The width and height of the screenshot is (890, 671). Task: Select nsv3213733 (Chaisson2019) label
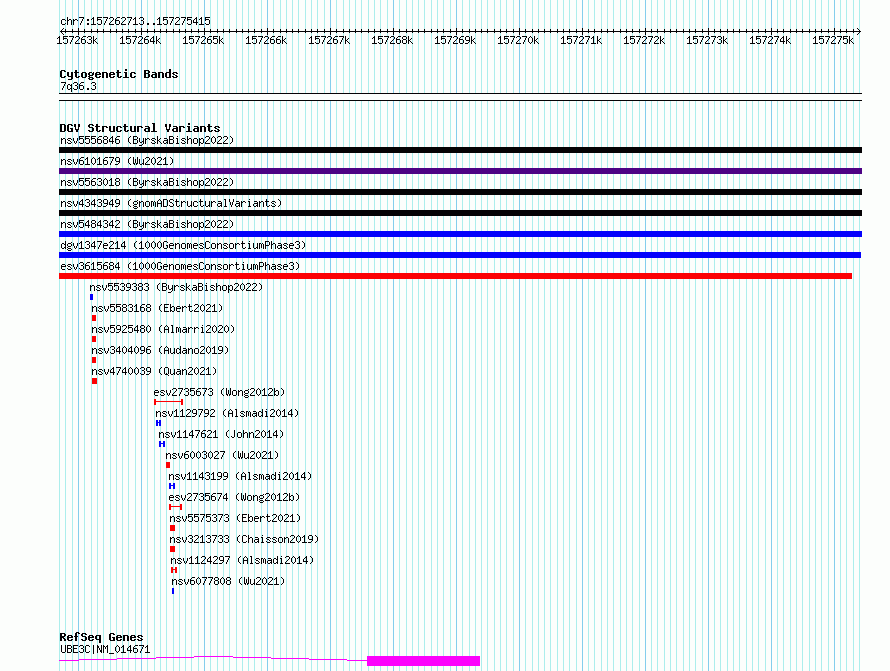[244, 539]
